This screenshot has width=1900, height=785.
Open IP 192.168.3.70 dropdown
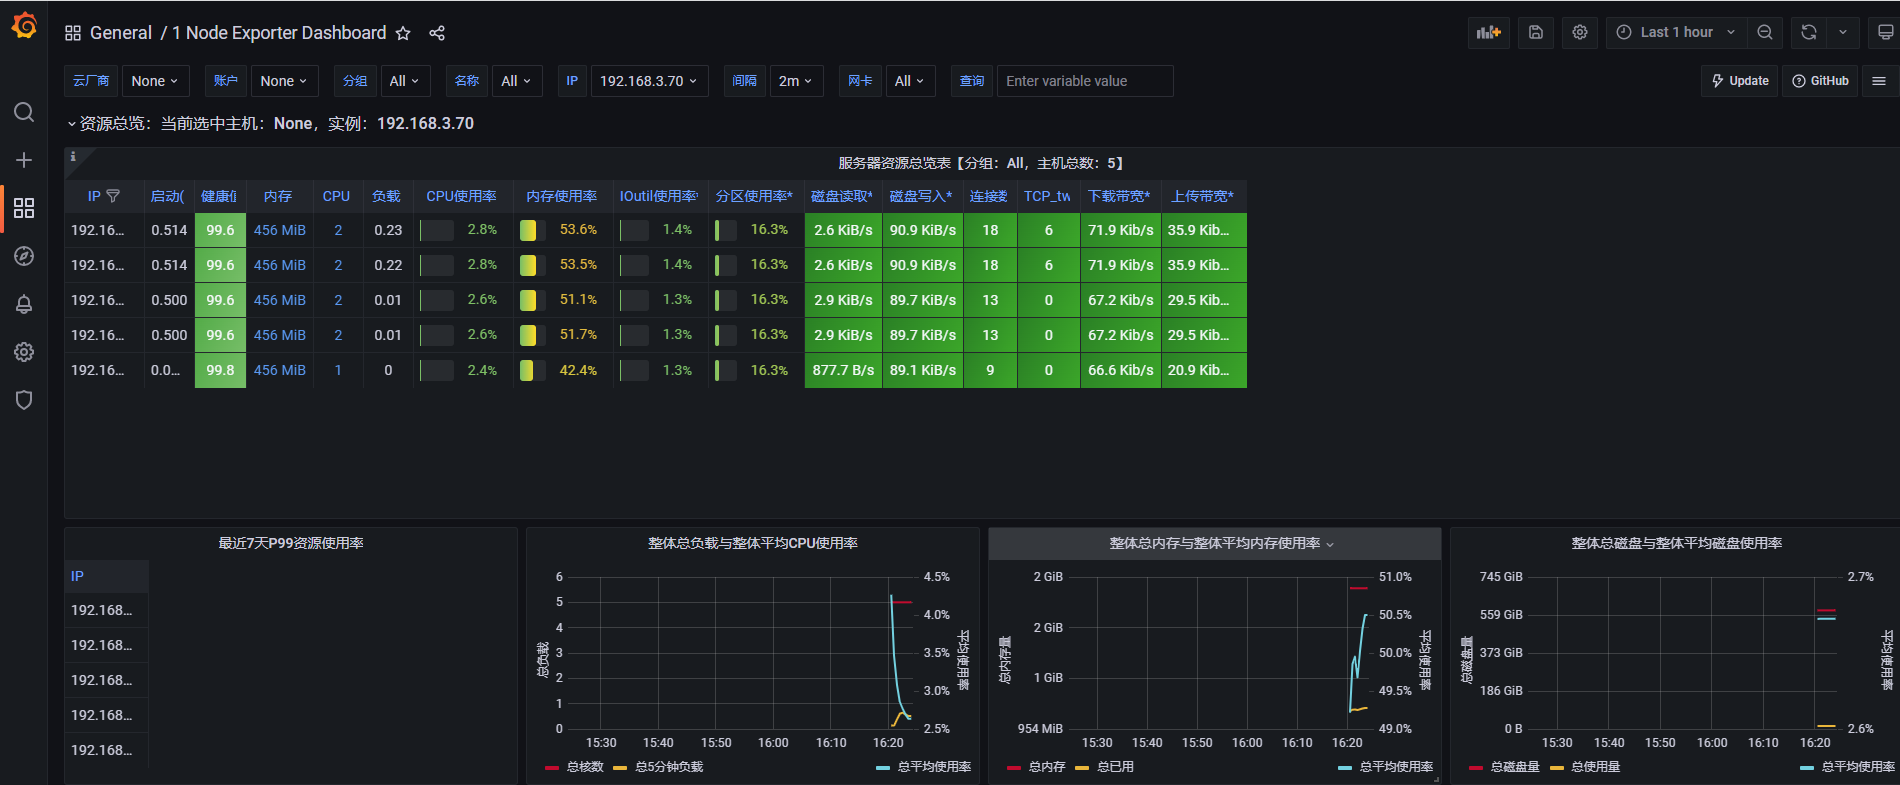pyautogui.click(x=649, y=81)
